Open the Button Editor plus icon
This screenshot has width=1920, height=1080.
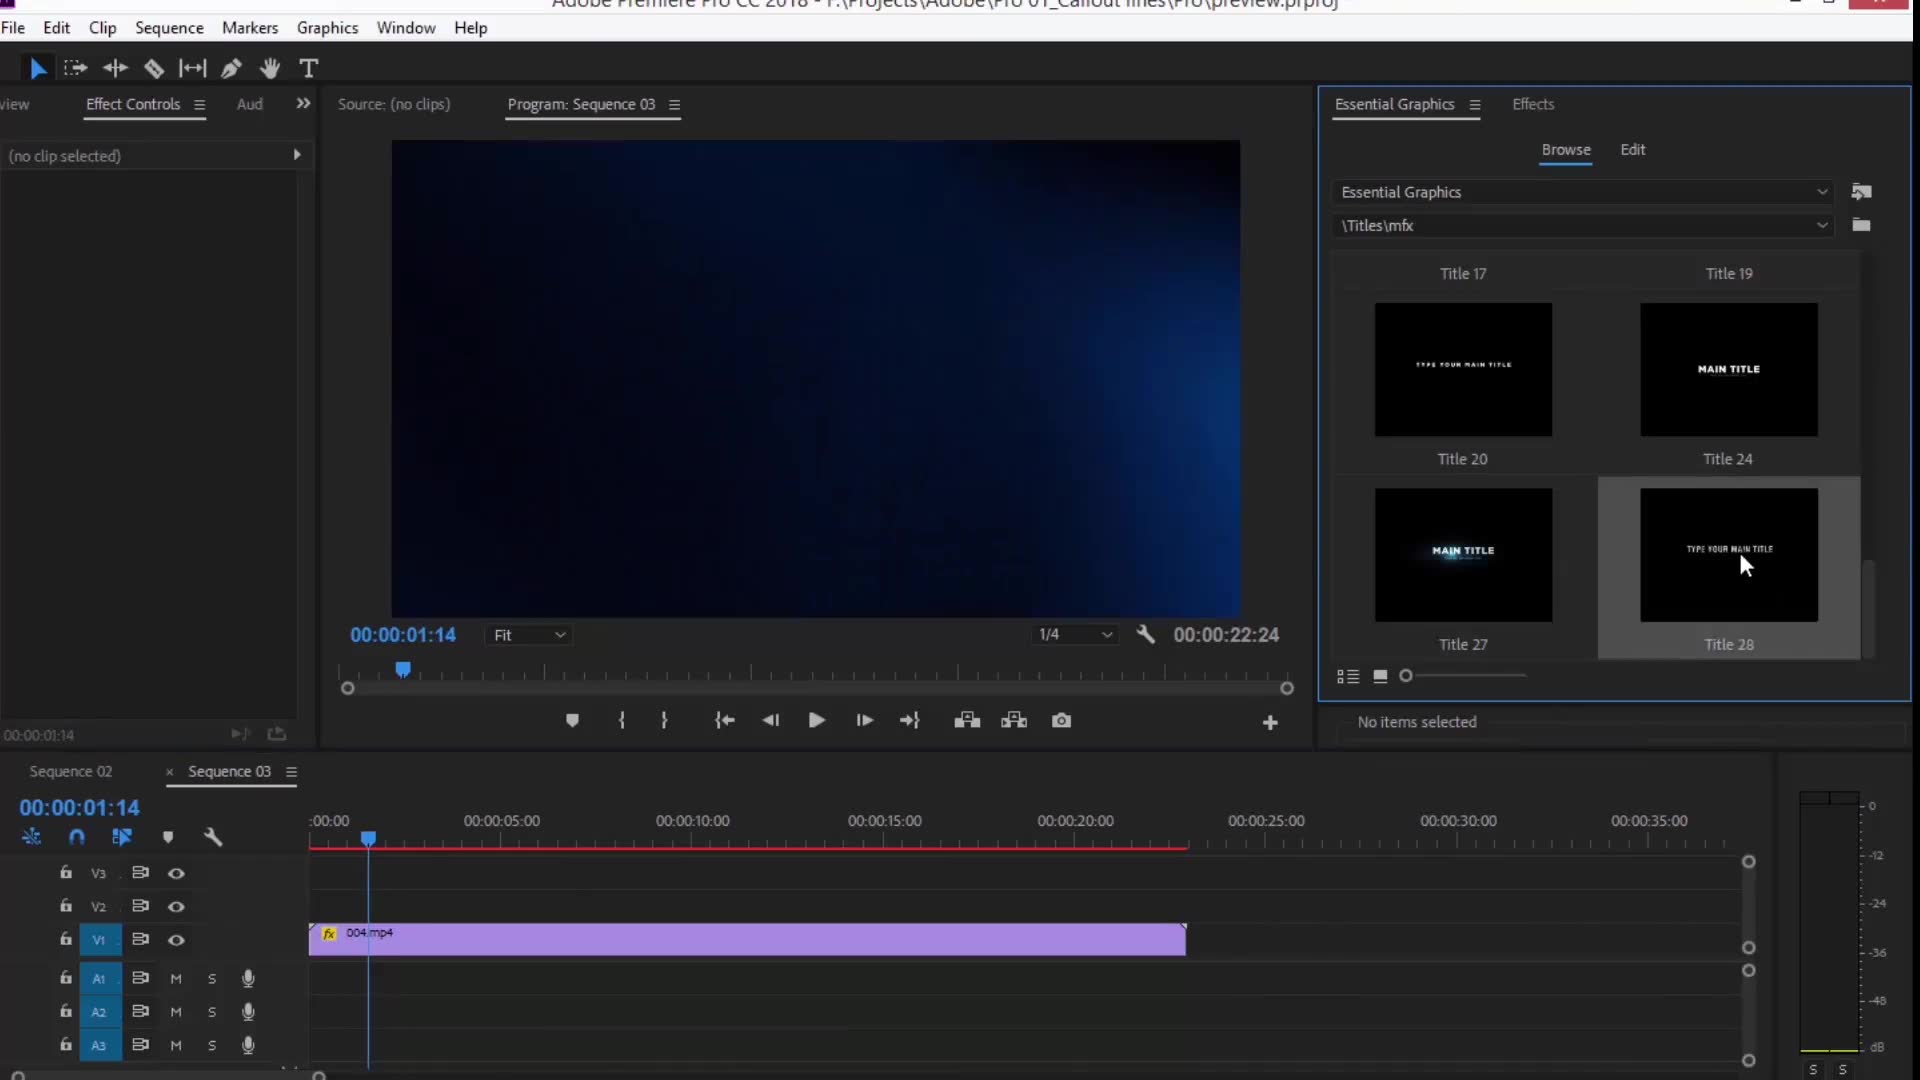click(1270, 722)
